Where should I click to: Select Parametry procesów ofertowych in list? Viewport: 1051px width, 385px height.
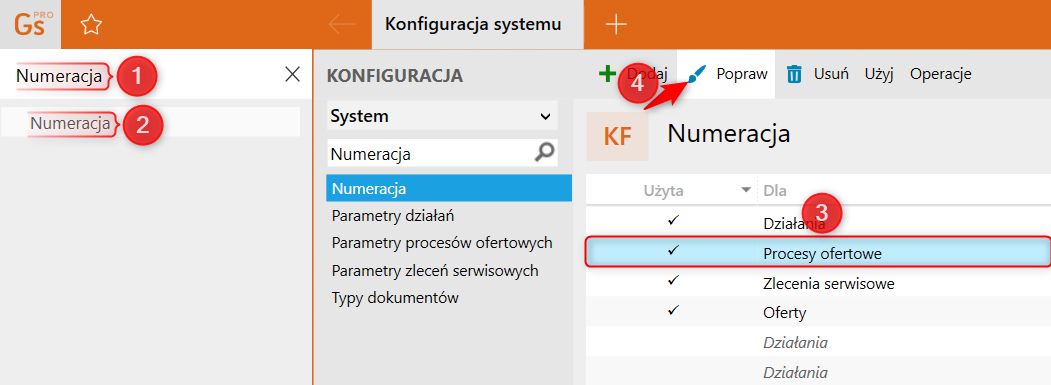pos(442,243)
